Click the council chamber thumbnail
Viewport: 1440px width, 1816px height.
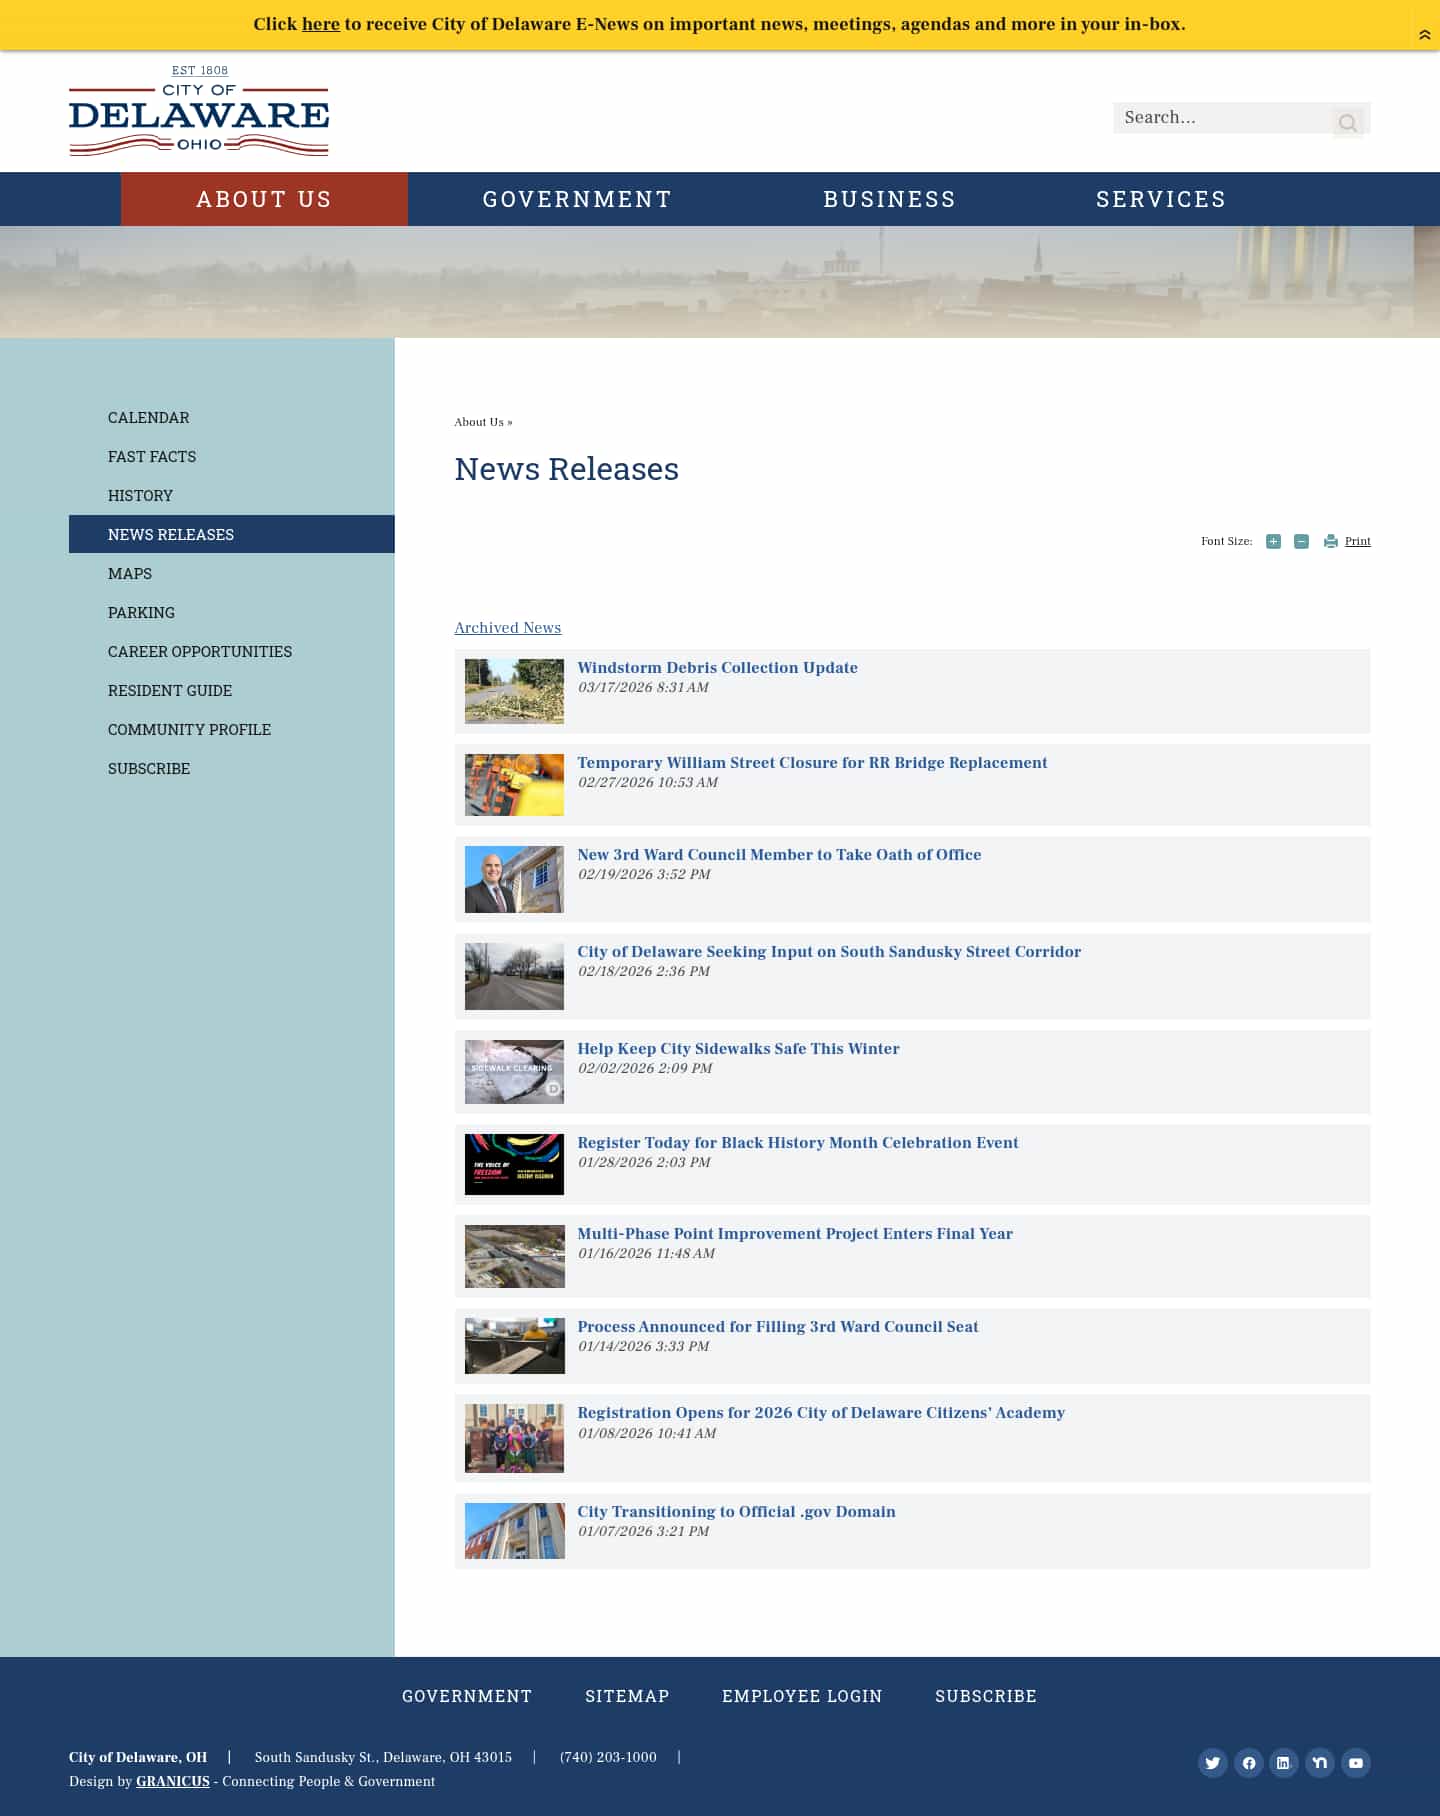[514, 1346]
